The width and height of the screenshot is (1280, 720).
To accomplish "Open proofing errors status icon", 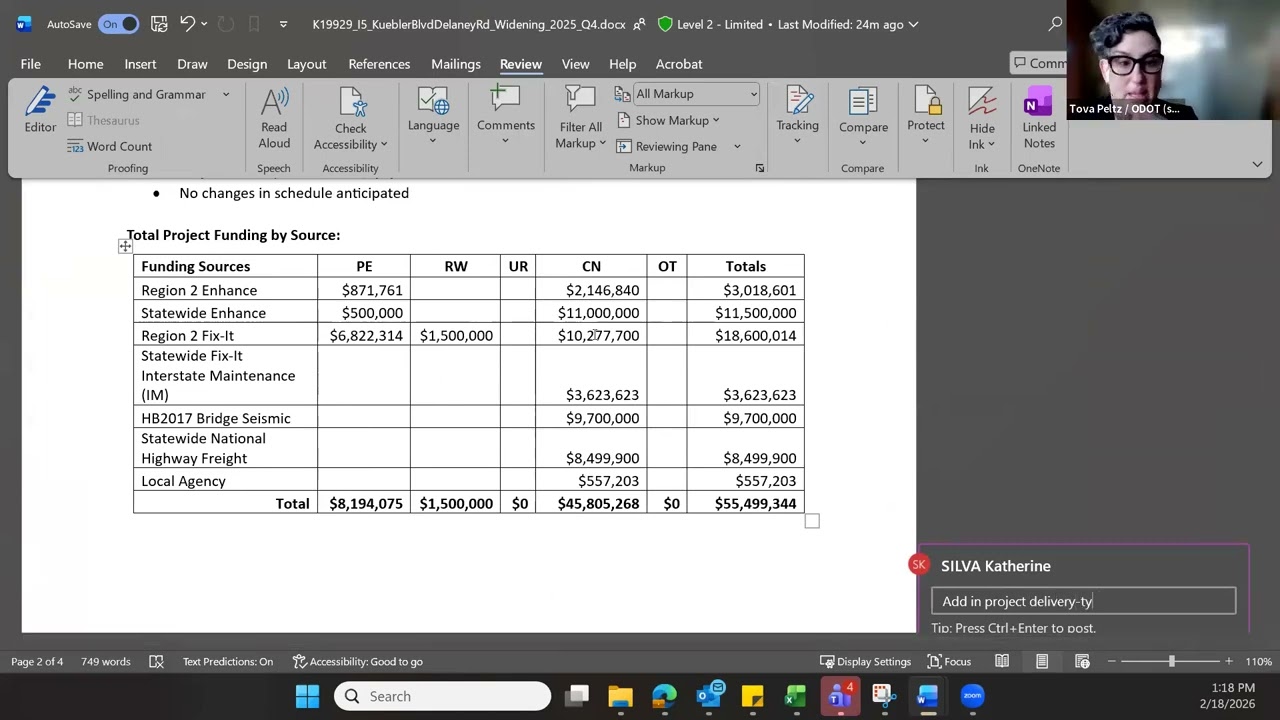I will click(156, 661).
